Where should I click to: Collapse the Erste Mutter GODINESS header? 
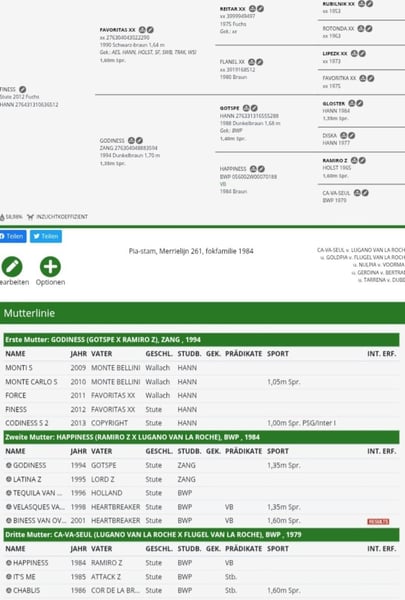[201, 339]
